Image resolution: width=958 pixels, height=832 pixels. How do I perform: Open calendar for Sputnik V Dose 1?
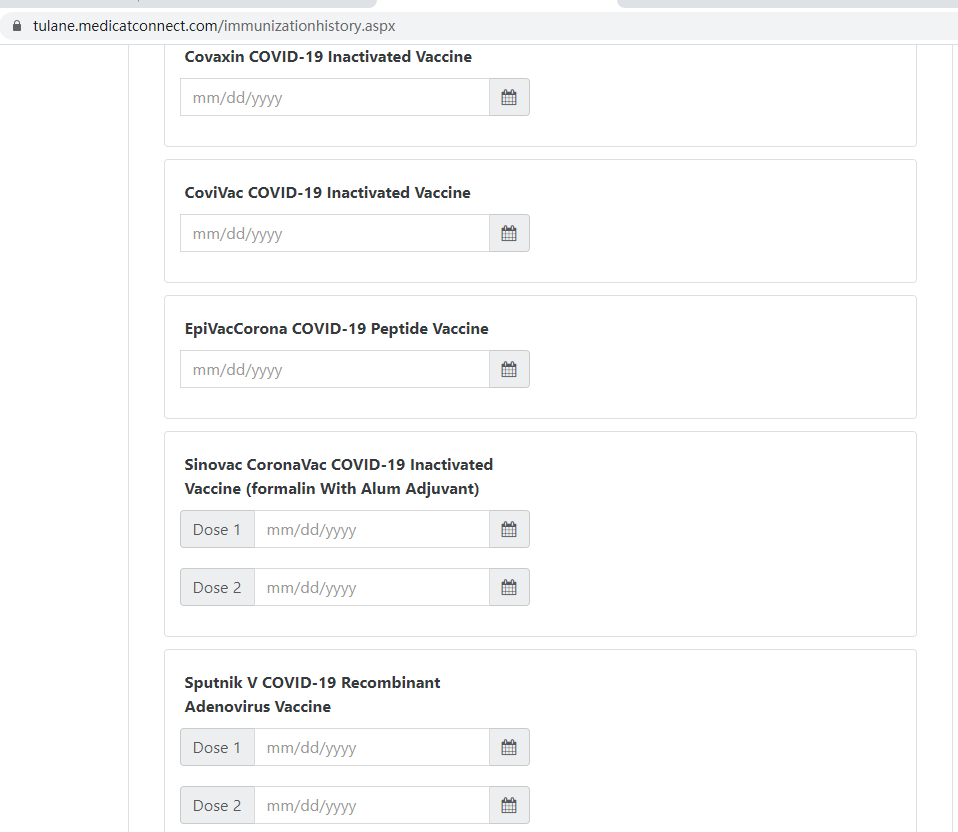click(509, 747)
